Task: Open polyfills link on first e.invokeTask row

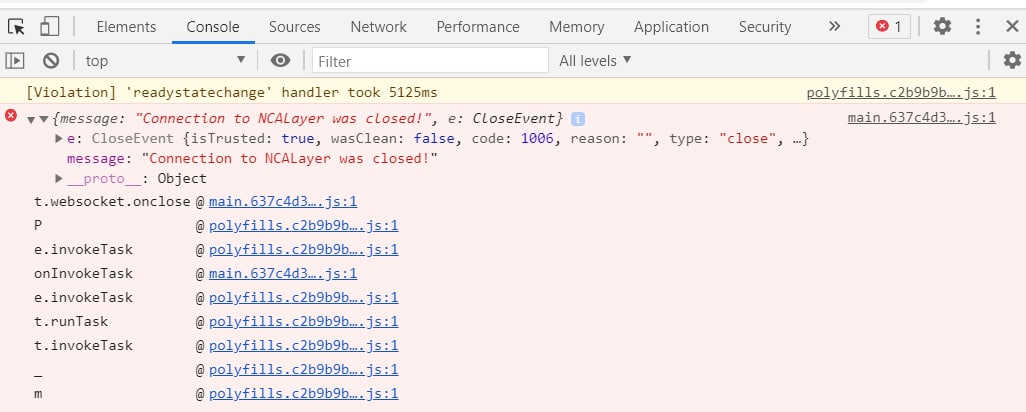Action: [x=304, y=249]
